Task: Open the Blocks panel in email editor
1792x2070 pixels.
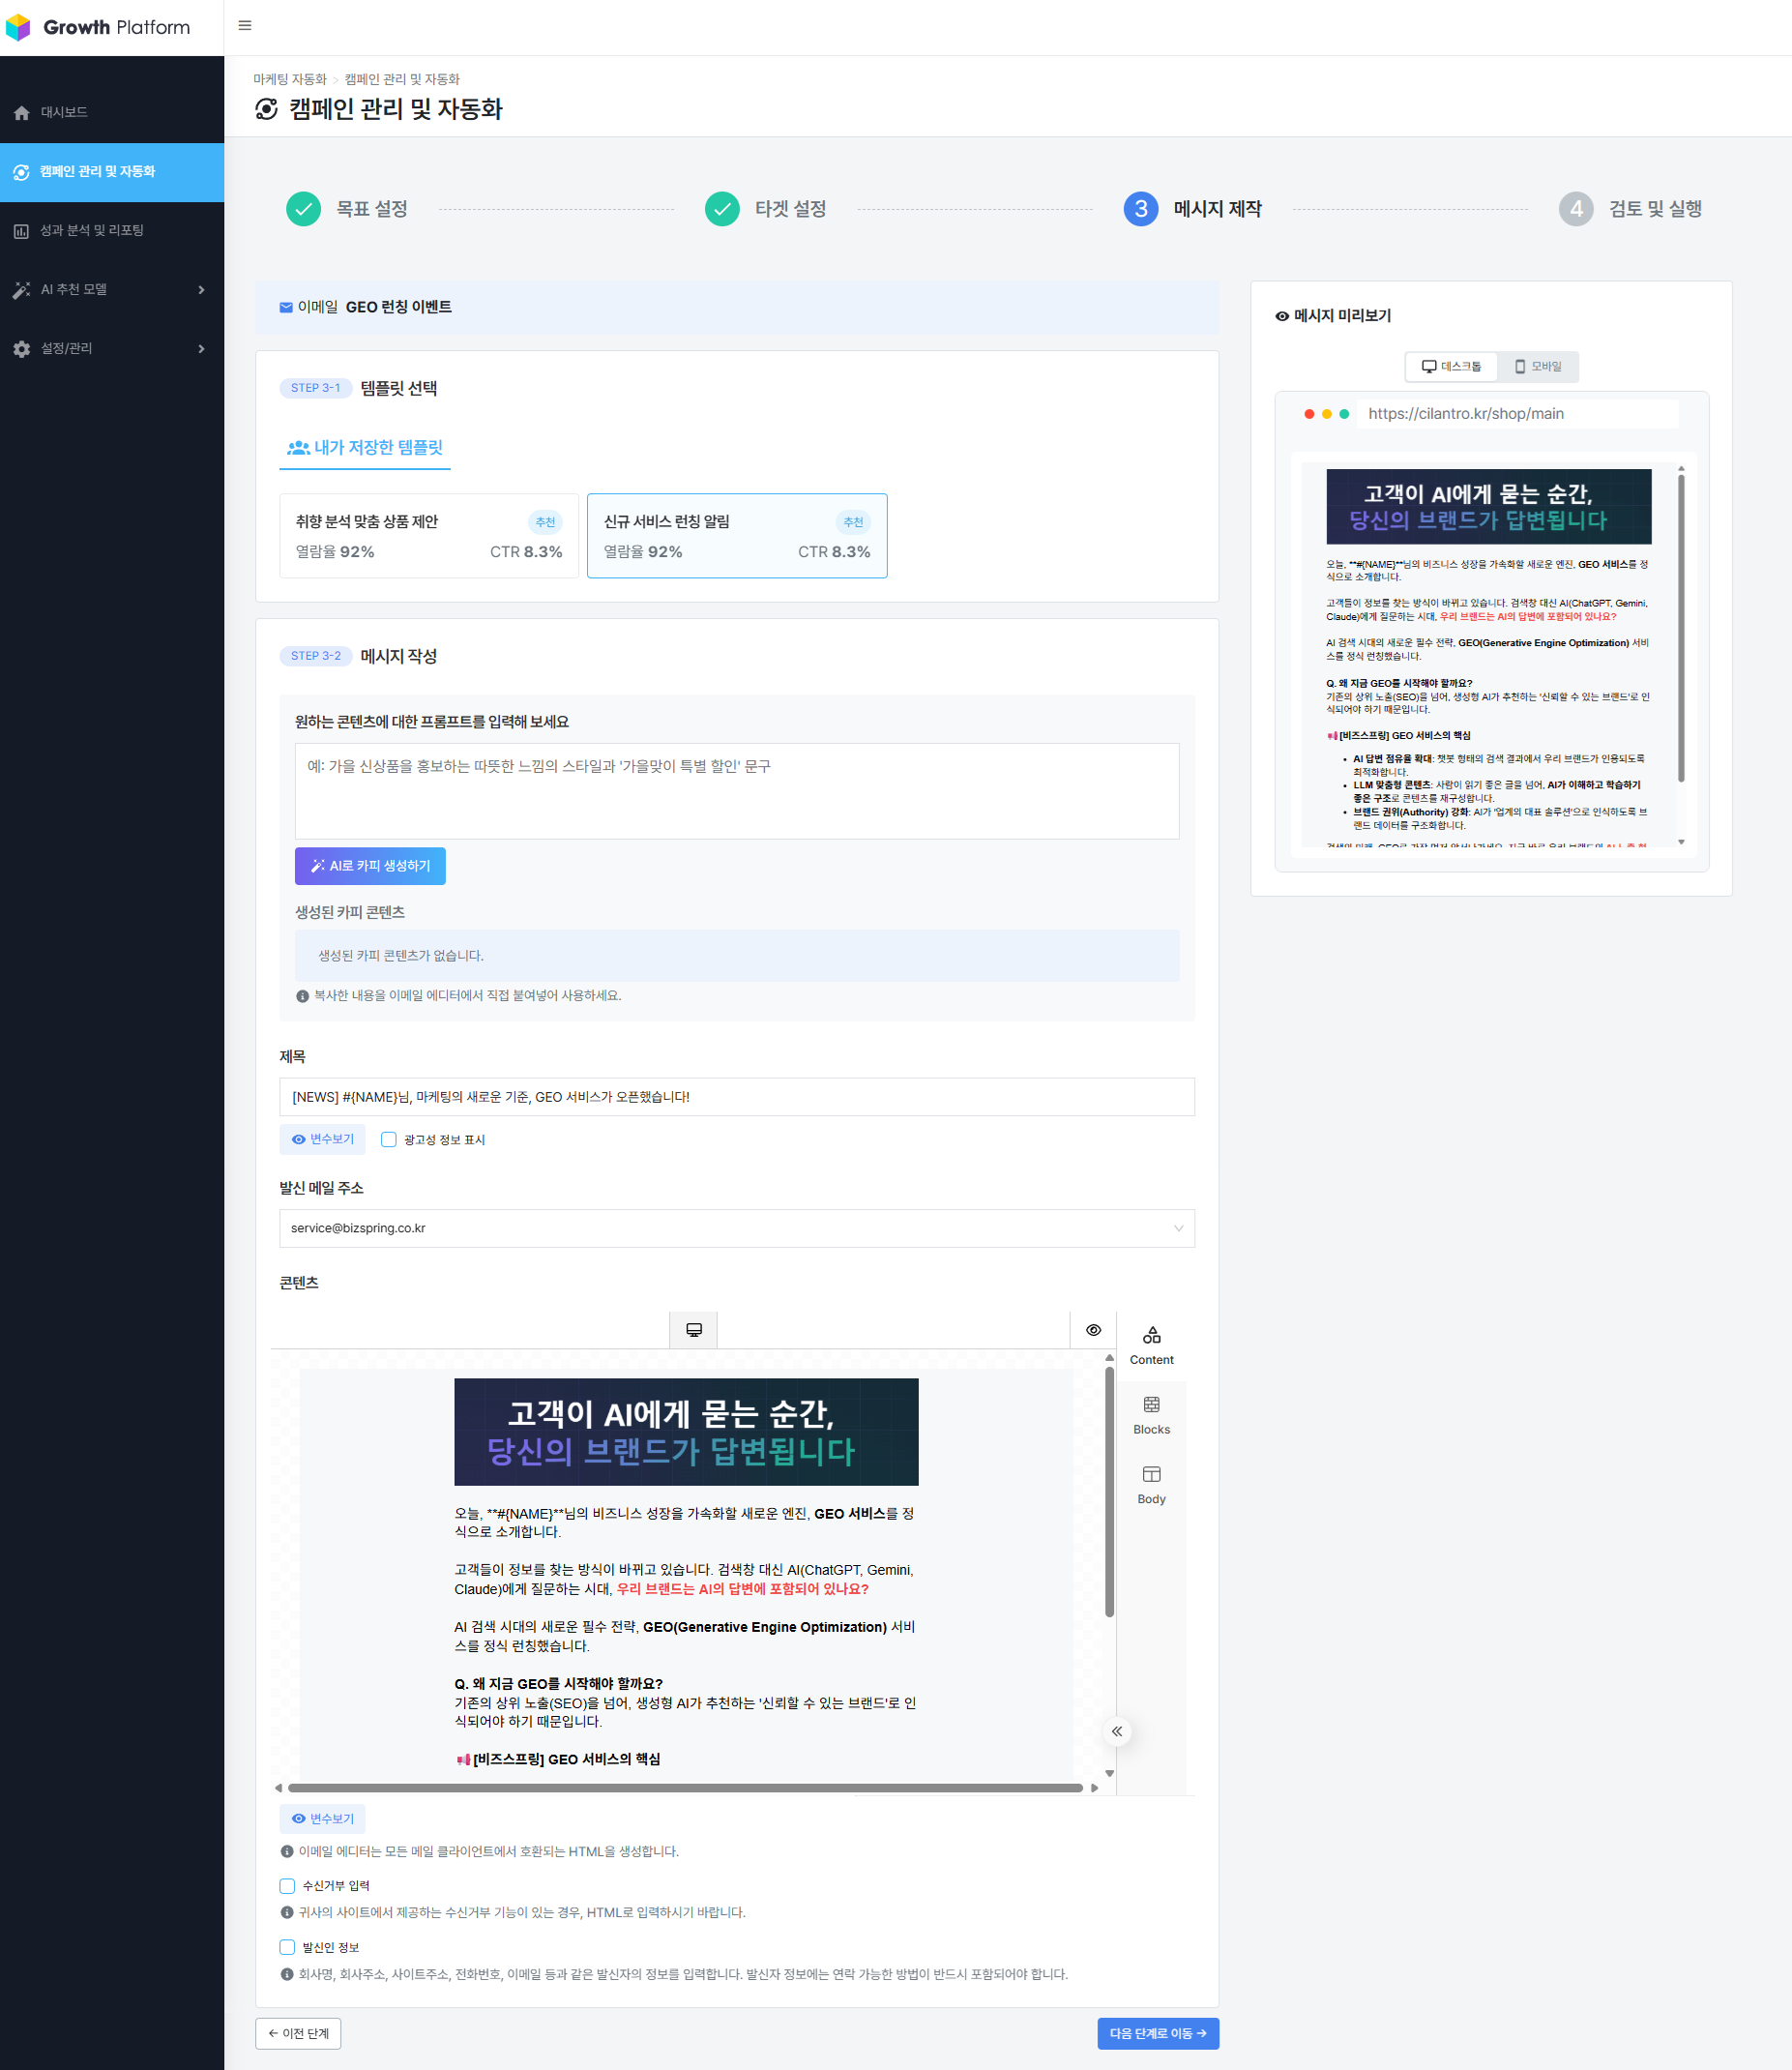Action: [x=1151, y=1415]
